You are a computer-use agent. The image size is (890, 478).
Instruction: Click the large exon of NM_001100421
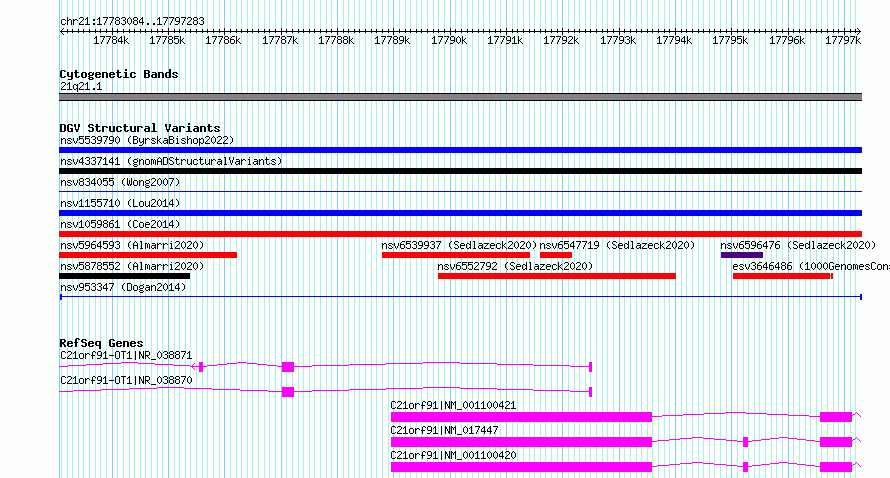tap(521, 417)
